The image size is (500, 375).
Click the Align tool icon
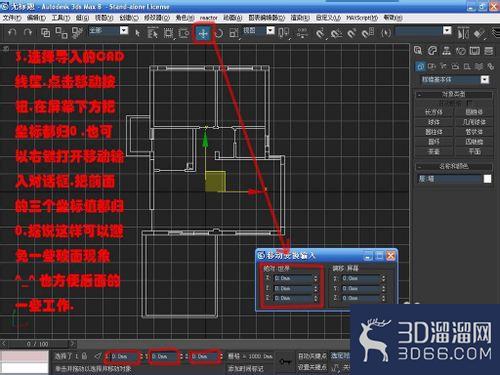(479, 33)
